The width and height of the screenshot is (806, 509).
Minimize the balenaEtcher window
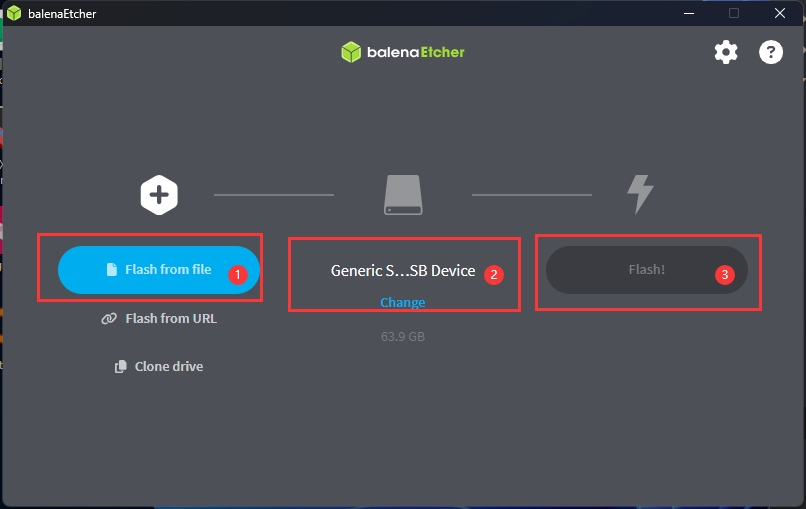(x=689, y=13)
